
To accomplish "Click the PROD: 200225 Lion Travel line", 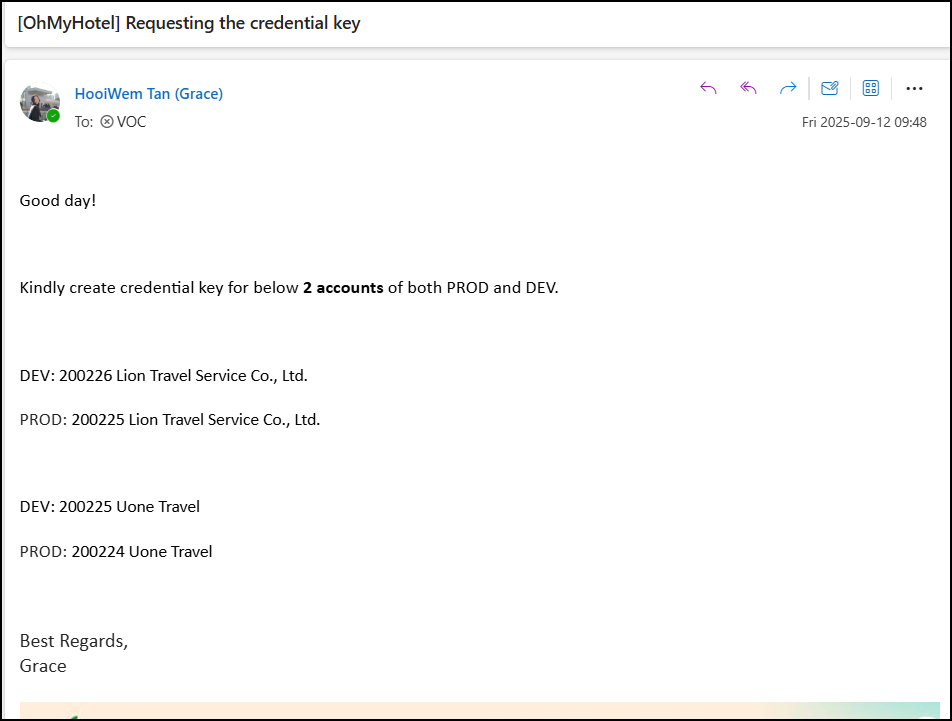I will tap(170, 420).
